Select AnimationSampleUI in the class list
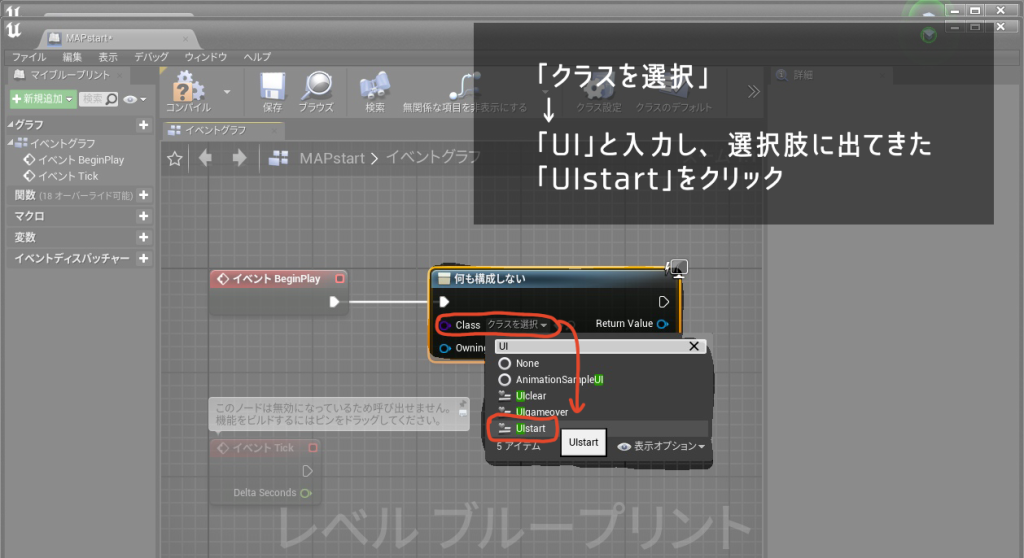 coord(559,380)
